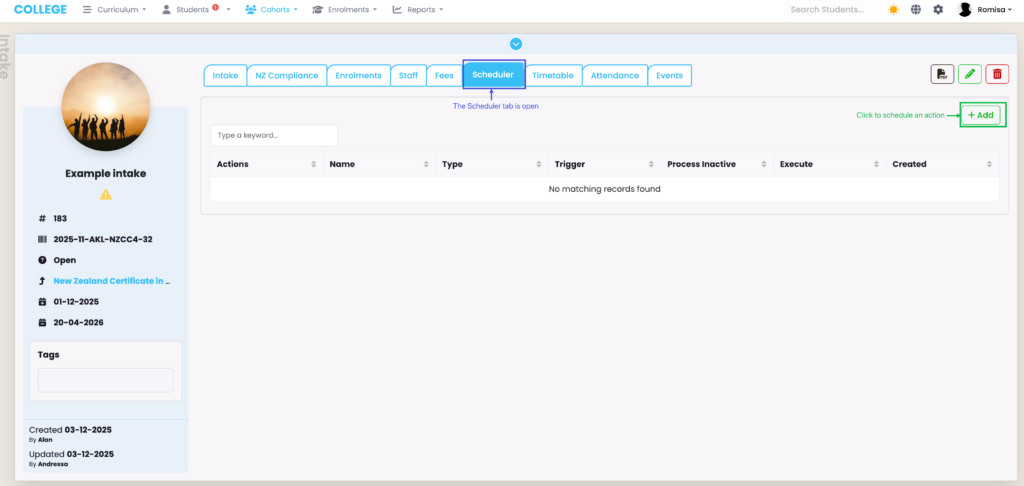The height and width of the screenshot is (486, 1024).
Task: Collapse panel with the blue chevron circle
Action: (x=516, y=43)
